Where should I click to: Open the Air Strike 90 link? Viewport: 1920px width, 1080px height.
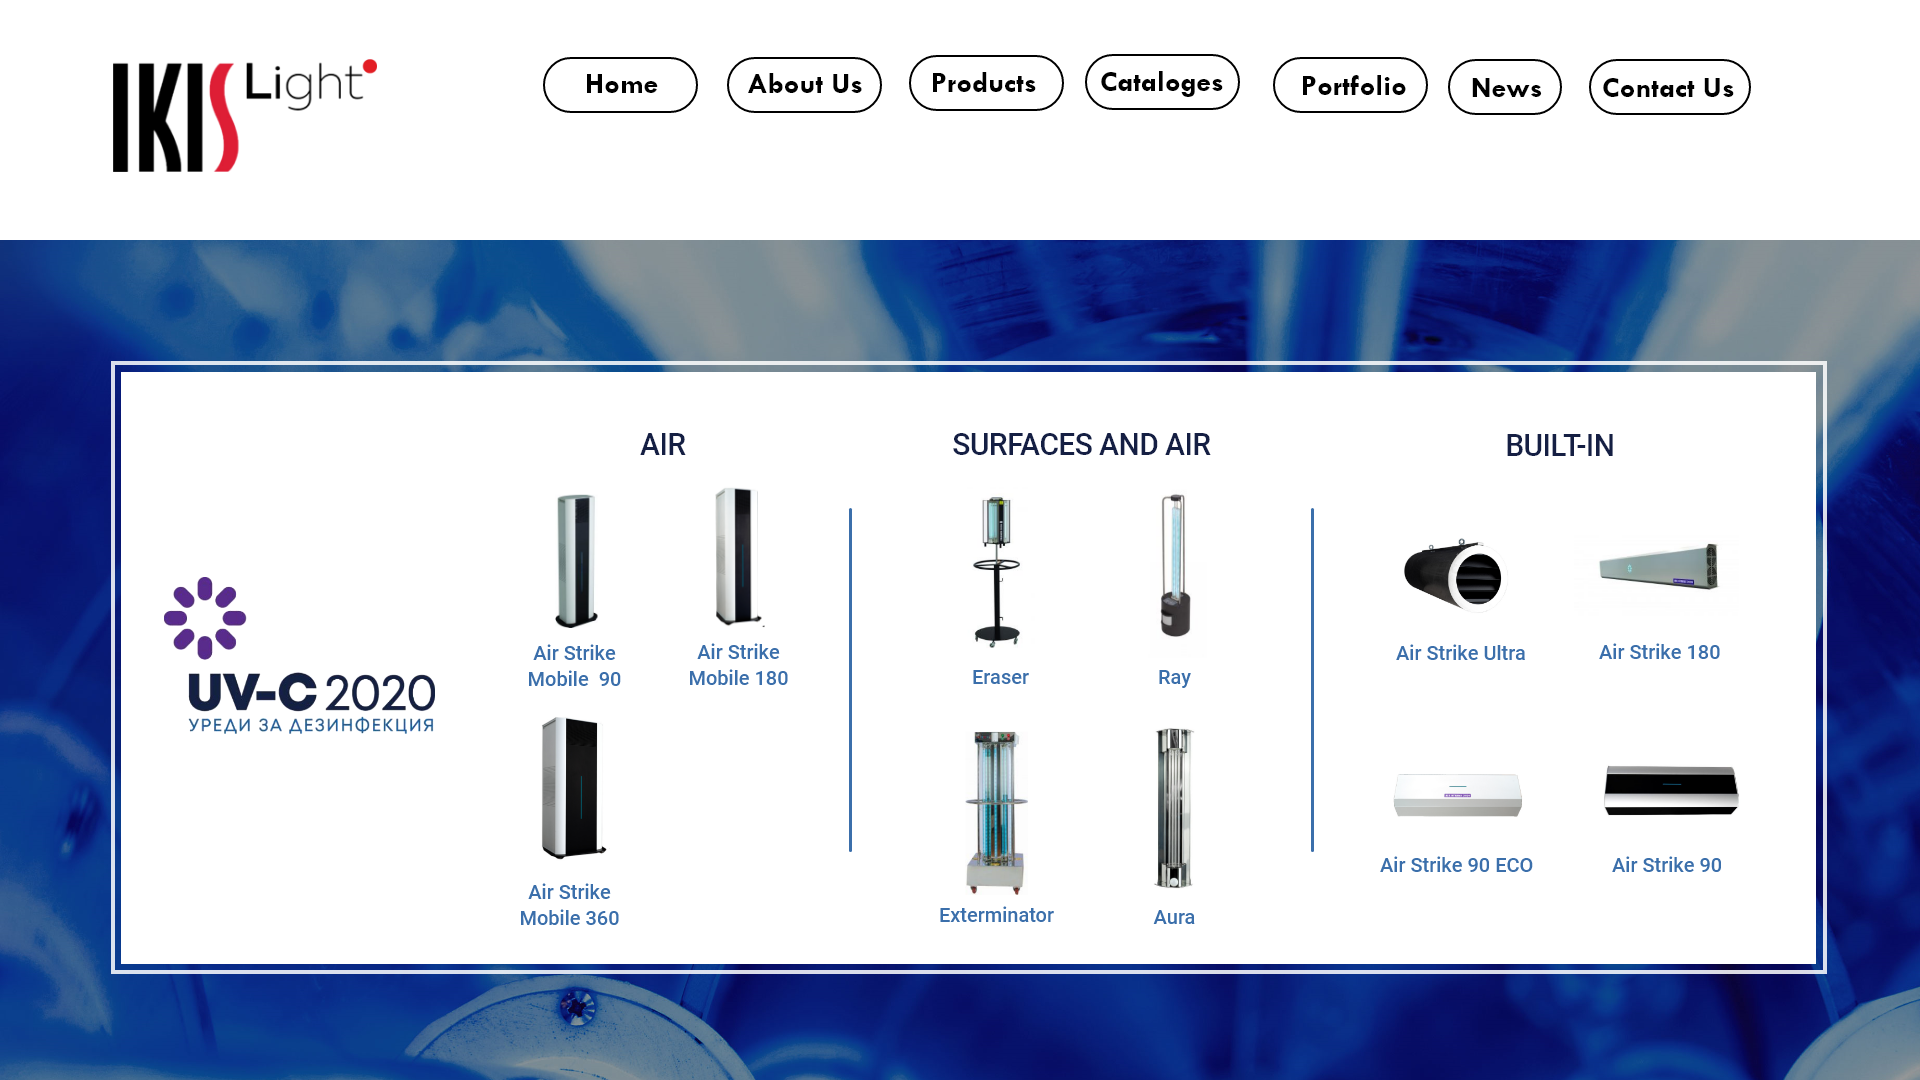tap(1666, 865)
